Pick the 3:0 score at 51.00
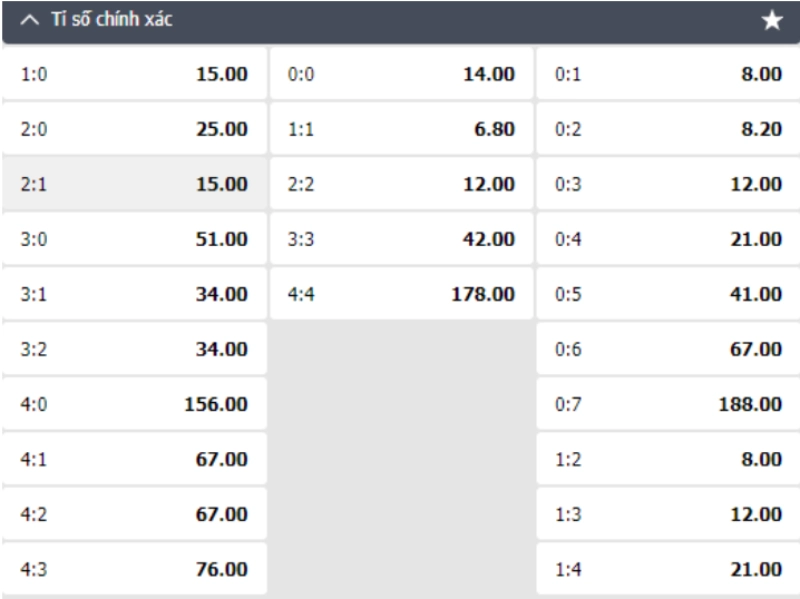The height and width of the screenshot is (599, 800). [134, 239]
